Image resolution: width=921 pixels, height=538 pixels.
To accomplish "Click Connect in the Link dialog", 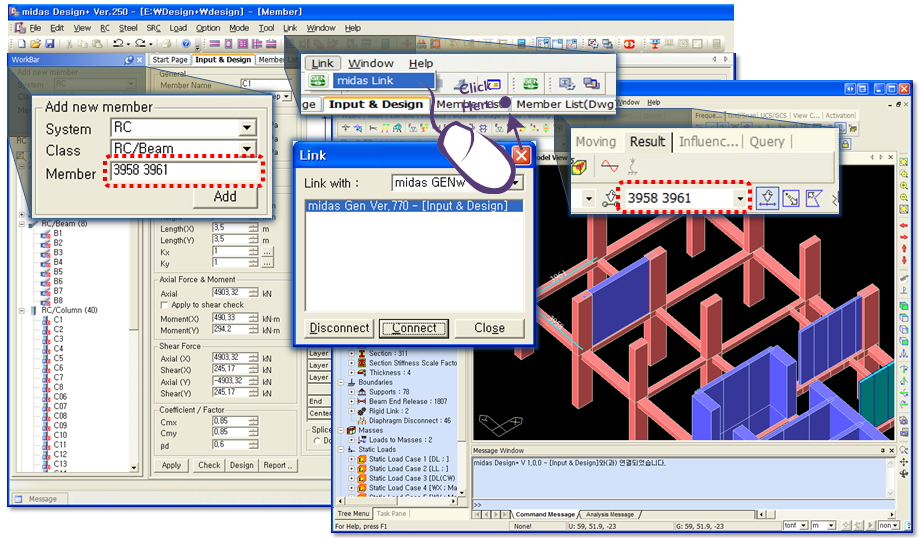I will pos(414,328).
